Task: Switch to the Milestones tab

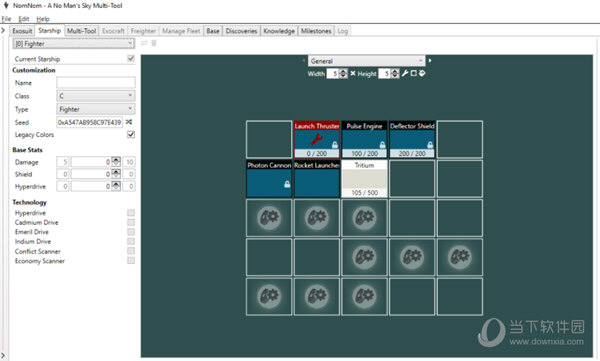Action: (316, 31)
